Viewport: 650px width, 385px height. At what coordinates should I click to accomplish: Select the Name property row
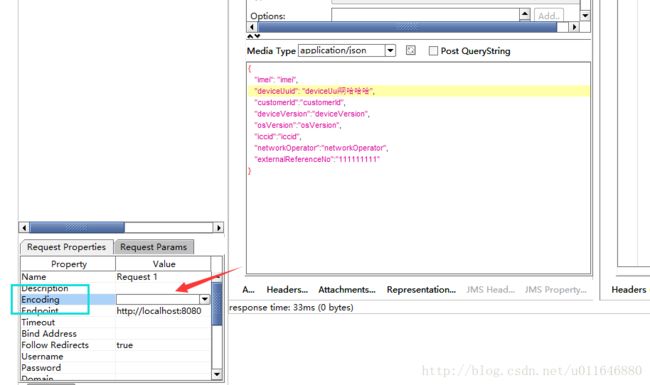tap(116, 277)
